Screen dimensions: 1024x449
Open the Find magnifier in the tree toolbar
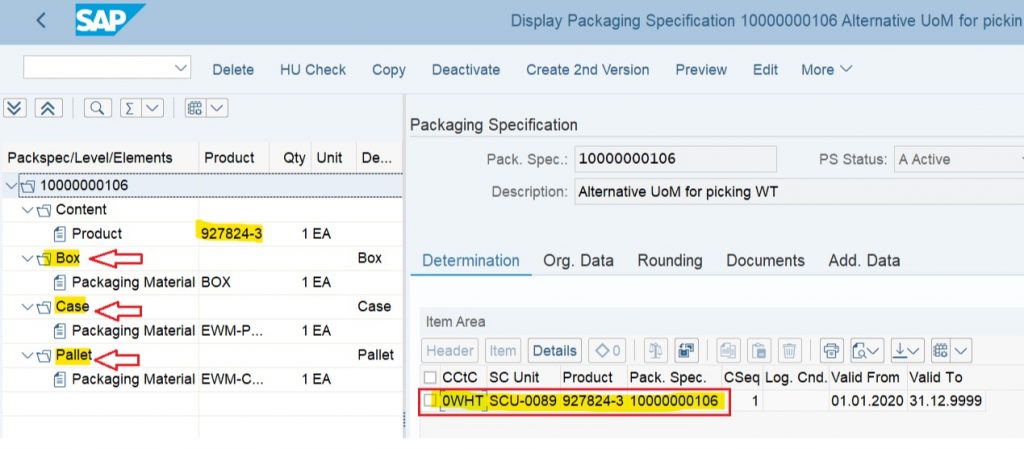[x=97, y=108]
